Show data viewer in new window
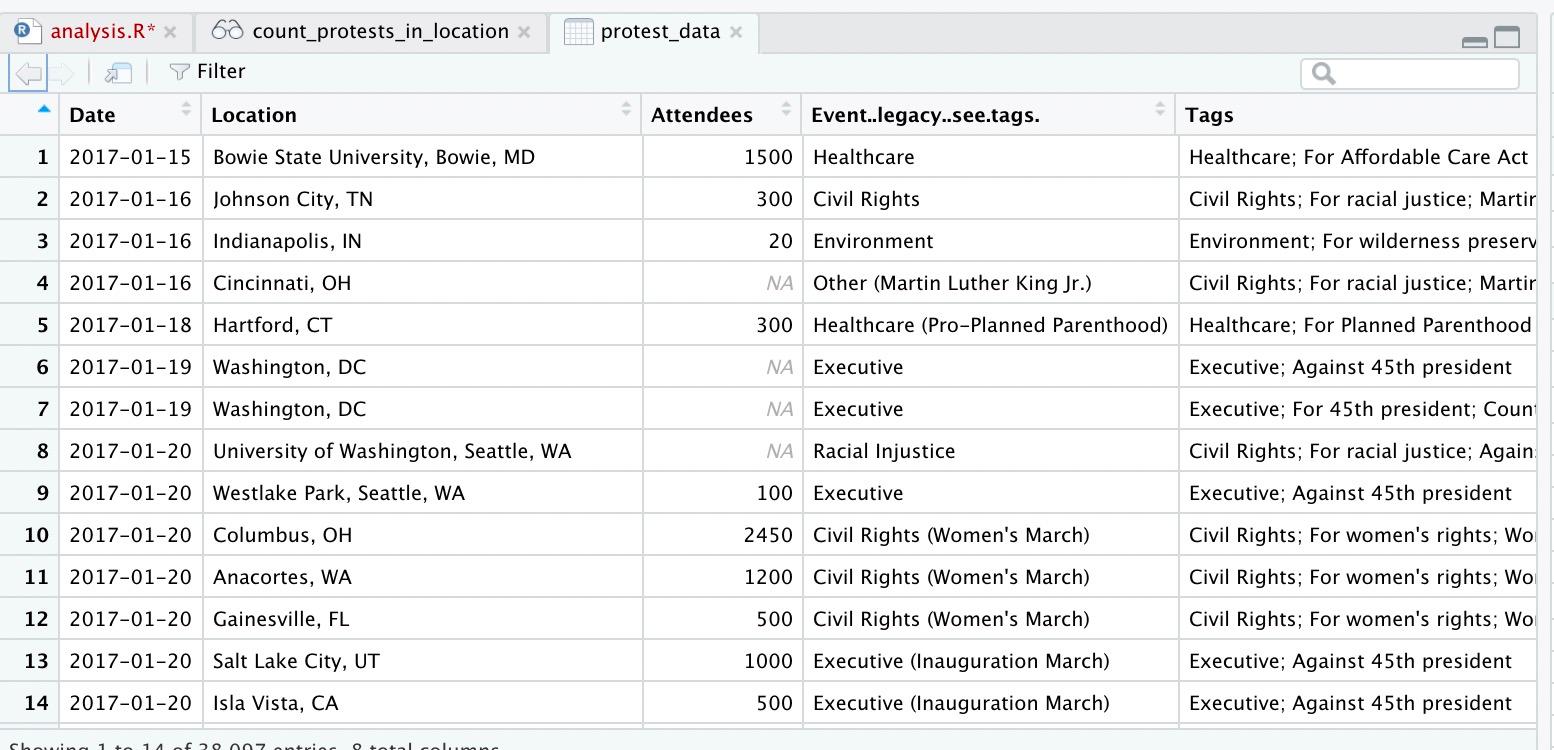The image size is (1554, 750). (x=118, y=72)
